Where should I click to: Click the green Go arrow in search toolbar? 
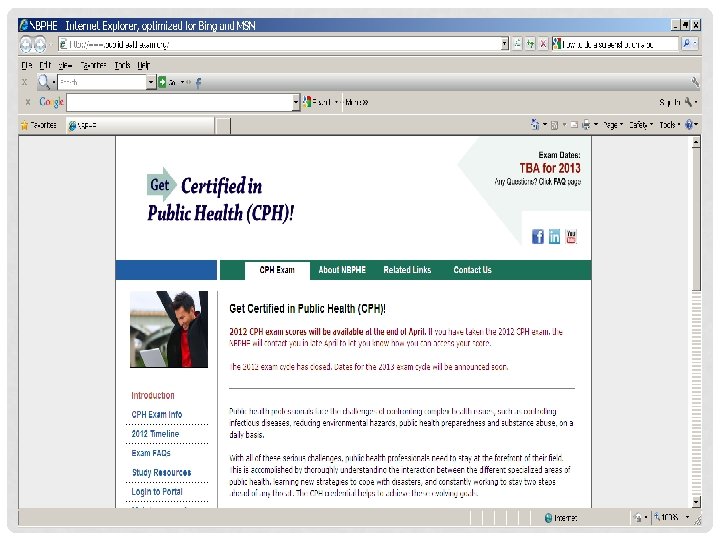[162, 82]
